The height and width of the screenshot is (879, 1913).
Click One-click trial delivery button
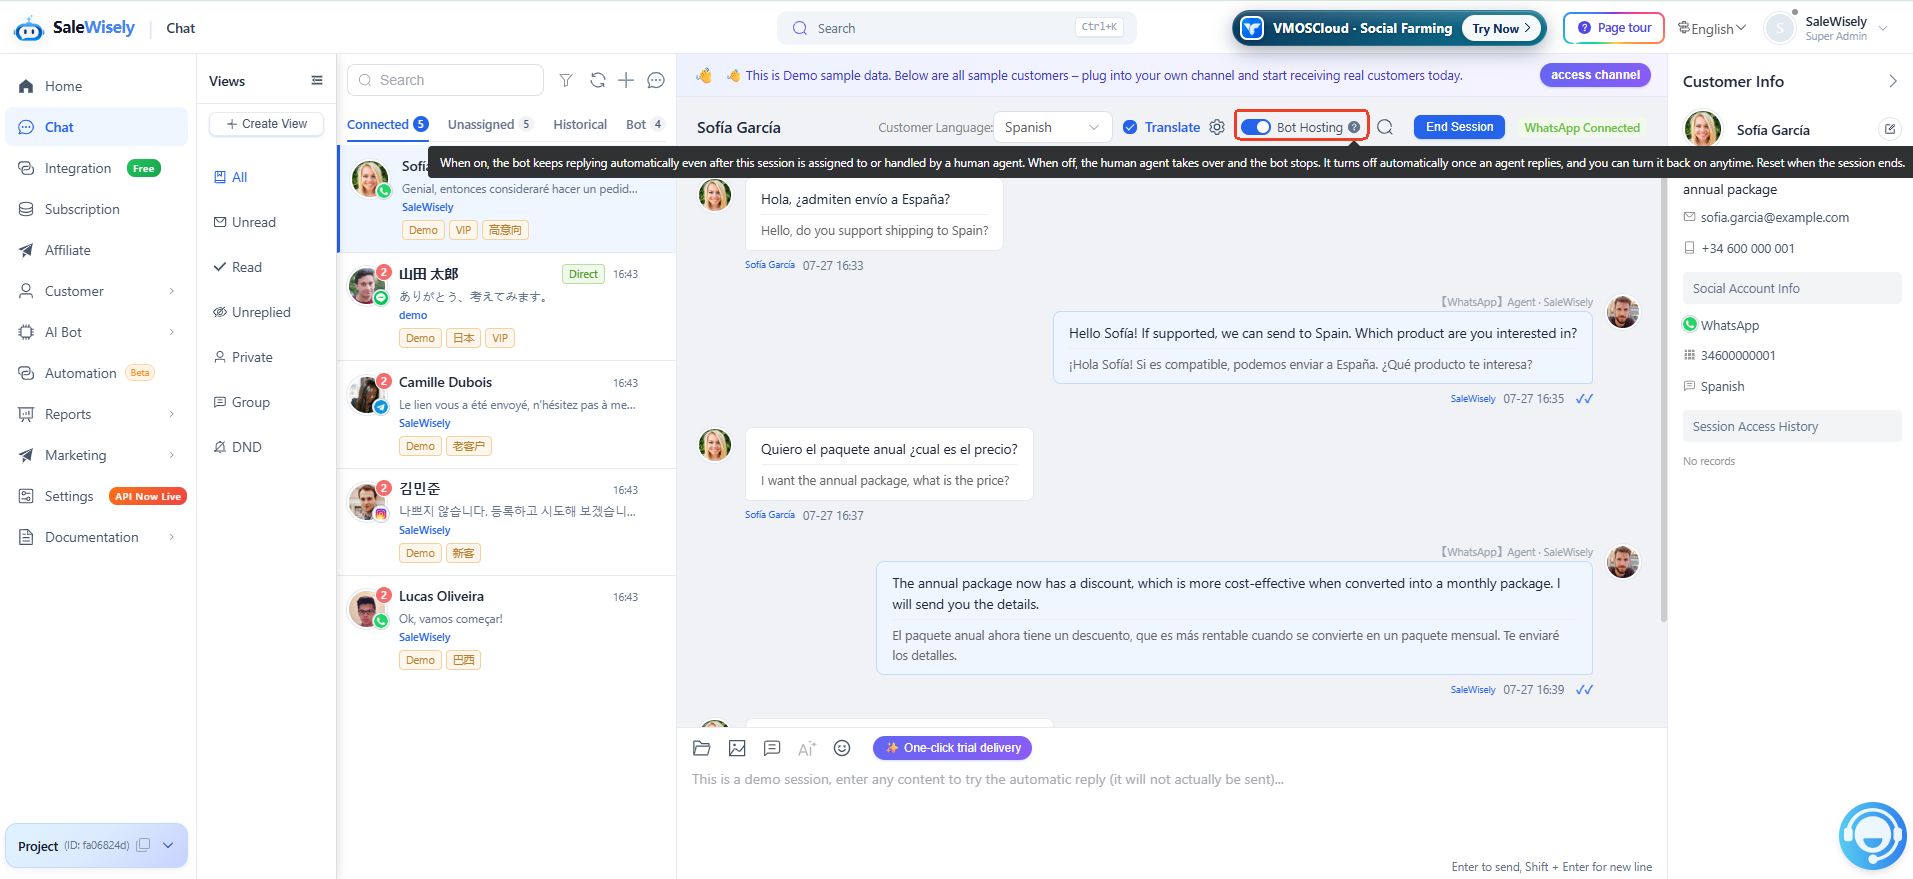tap(952, 748)
